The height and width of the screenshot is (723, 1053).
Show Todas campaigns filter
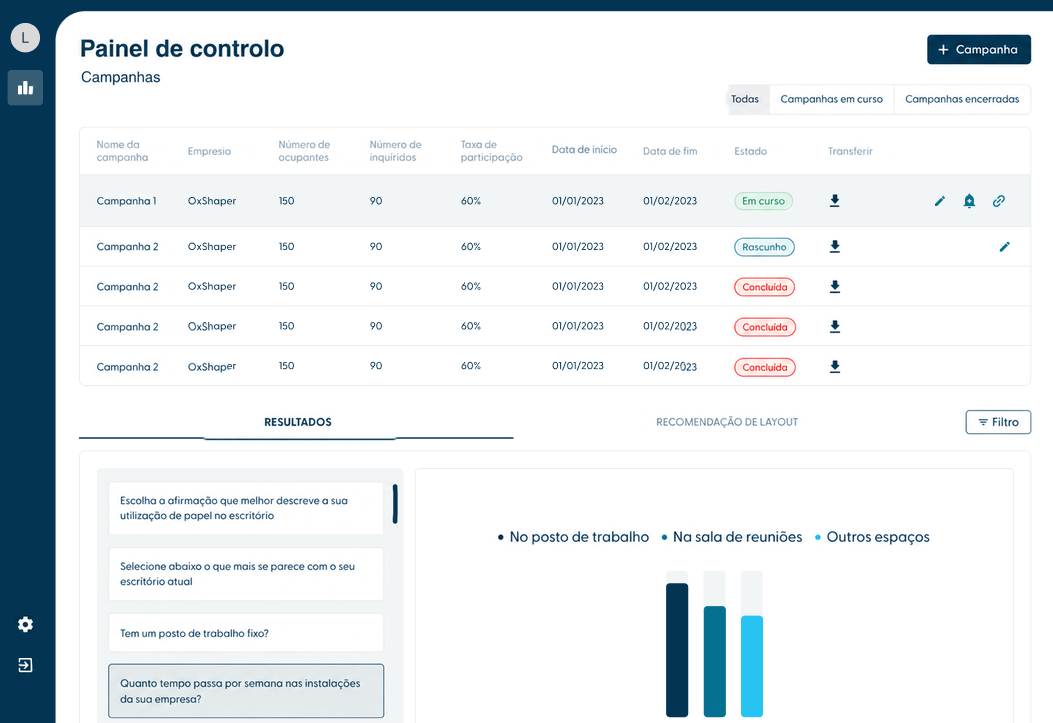(745, 99)
